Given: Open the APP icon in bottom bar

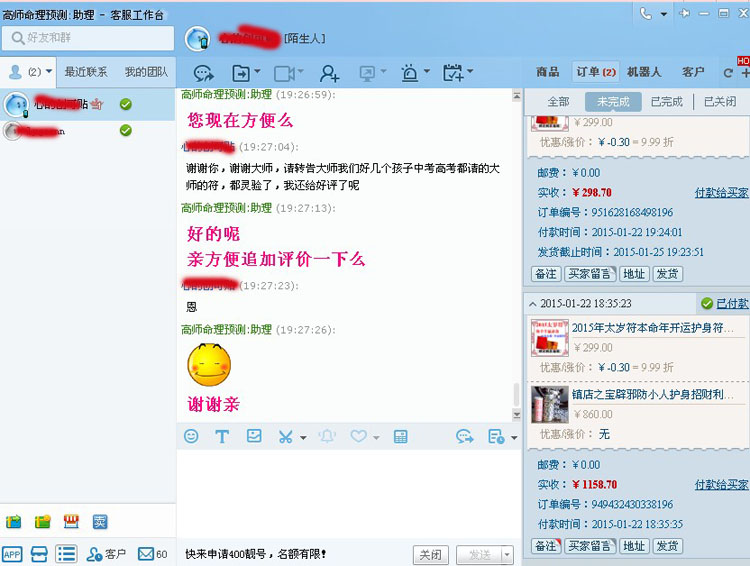Looking at the screenshot, I should [x=12, y=553].
